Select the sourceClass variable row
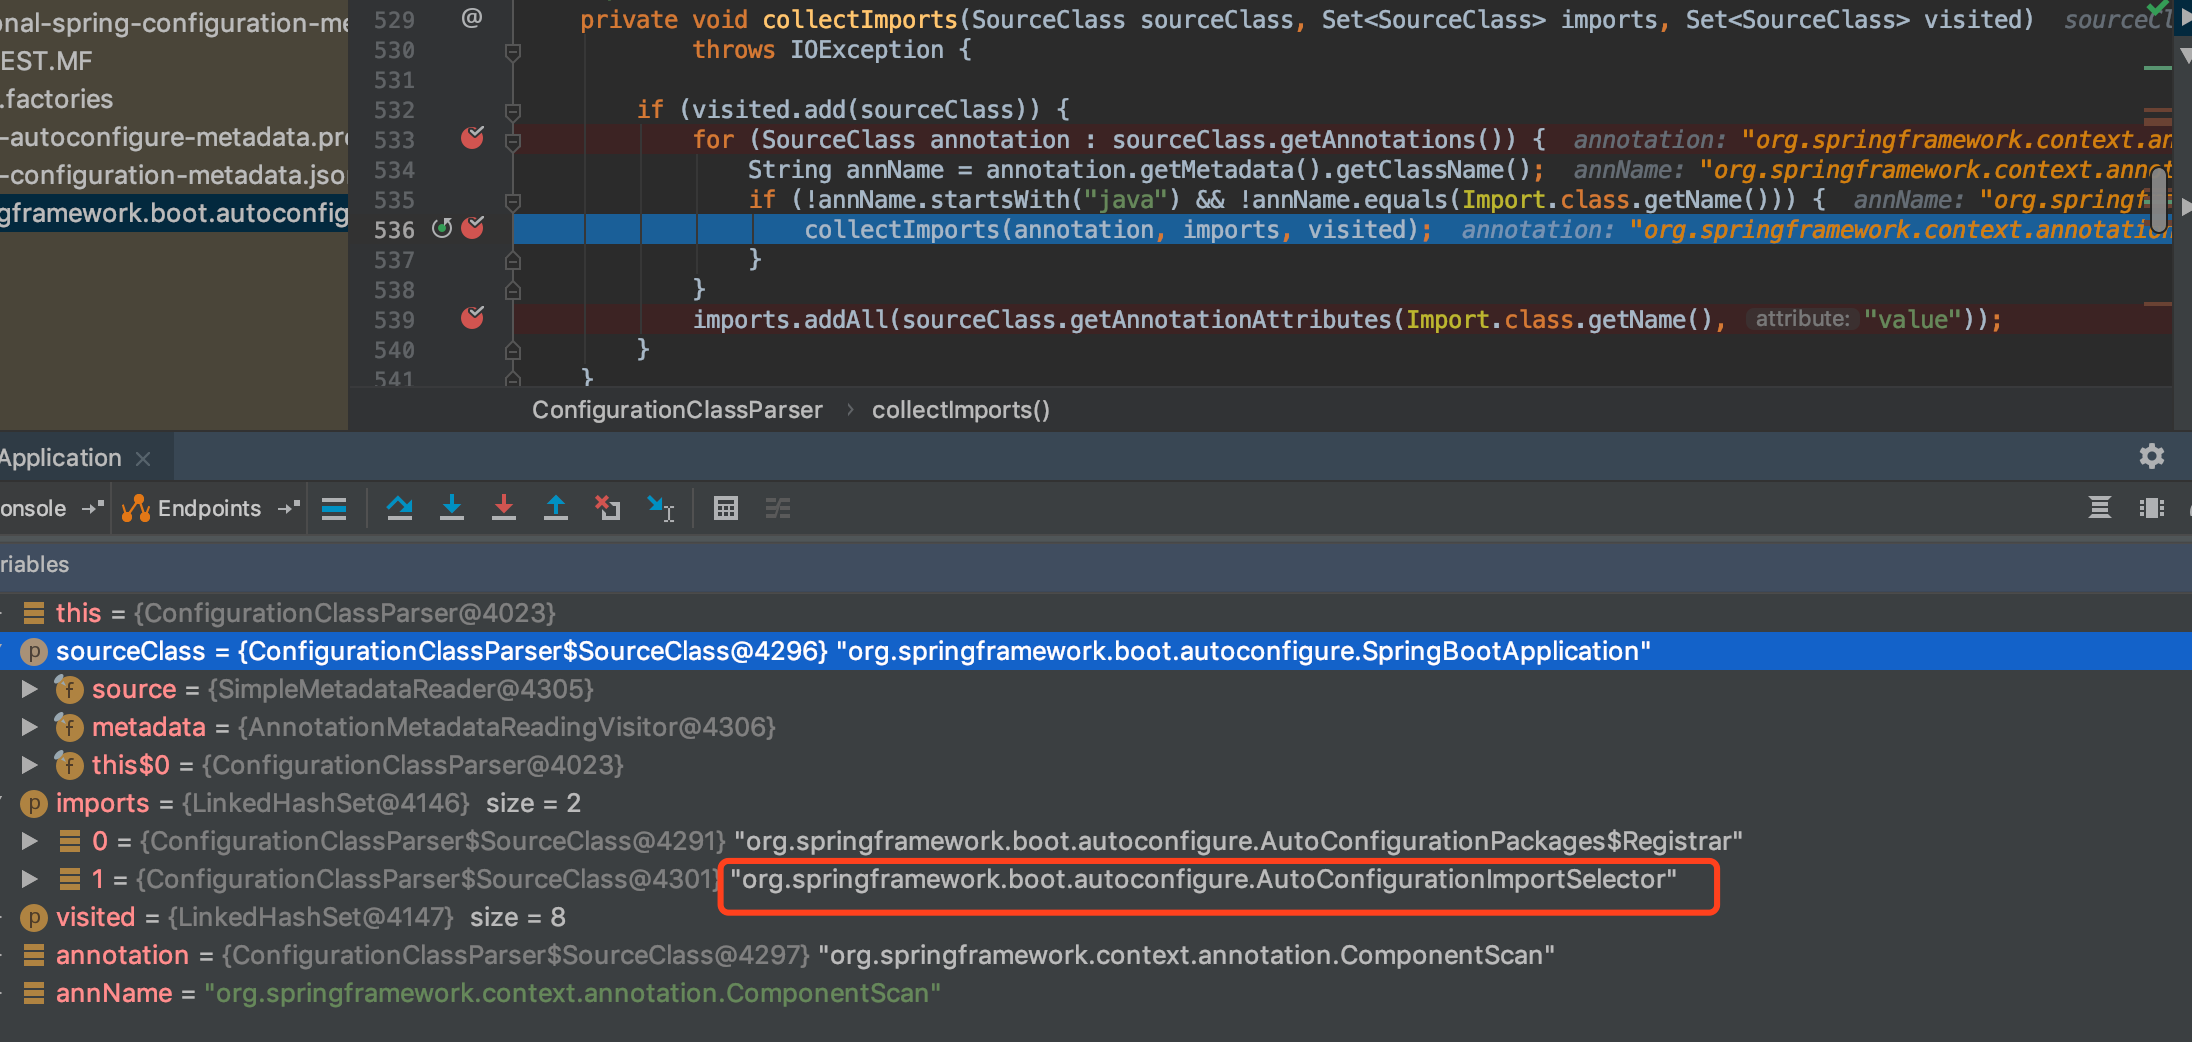The image size is (2192, 1042). click(1096, 651)
